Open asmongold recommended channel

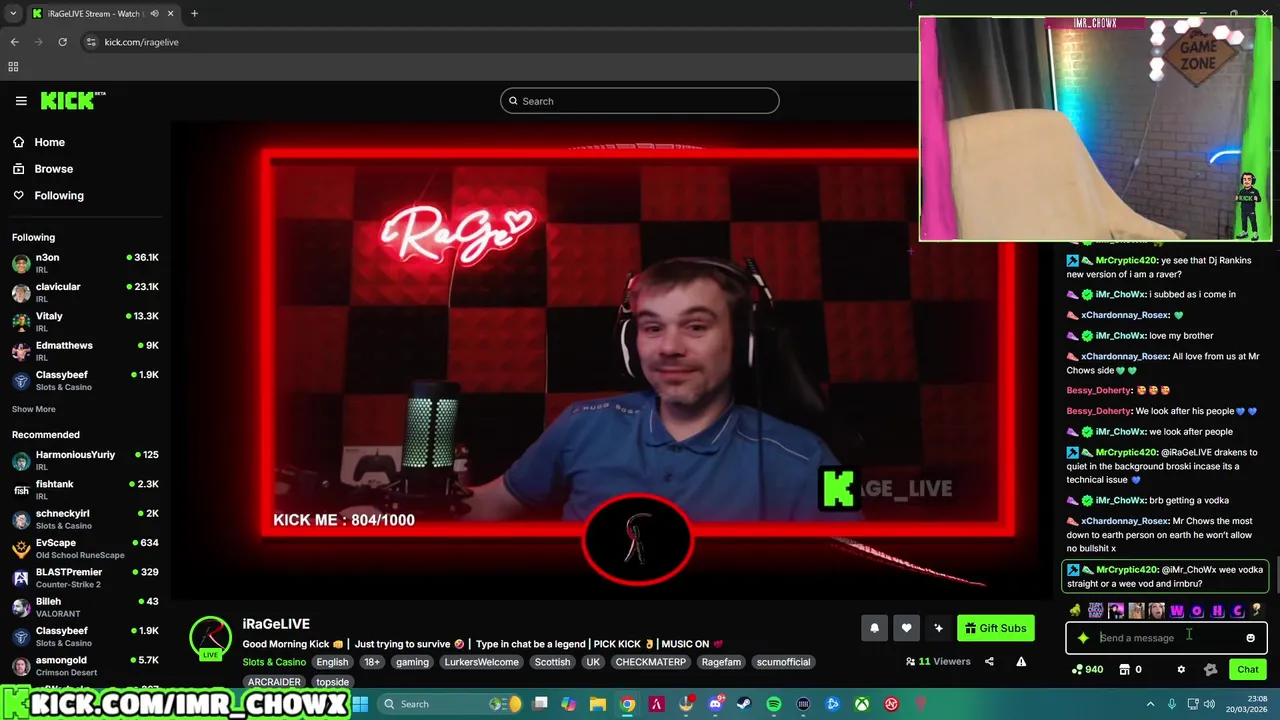pos(85,666)
